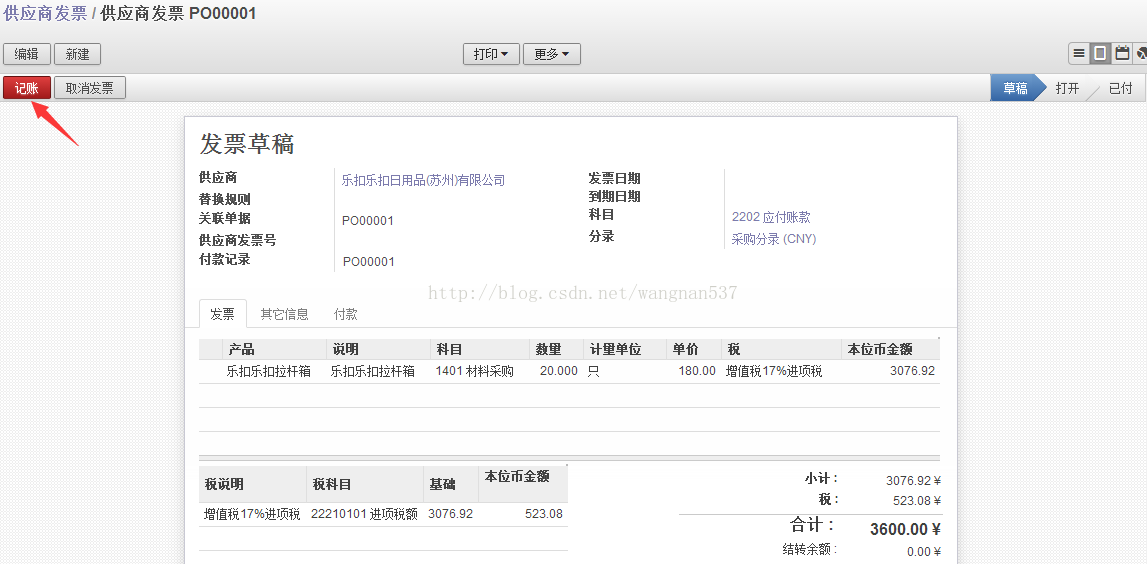The image size is (1147, 564).
Task: Click 乐扣乐扣拉杆箱 in the 产品 column
Action: click(268, 372)
